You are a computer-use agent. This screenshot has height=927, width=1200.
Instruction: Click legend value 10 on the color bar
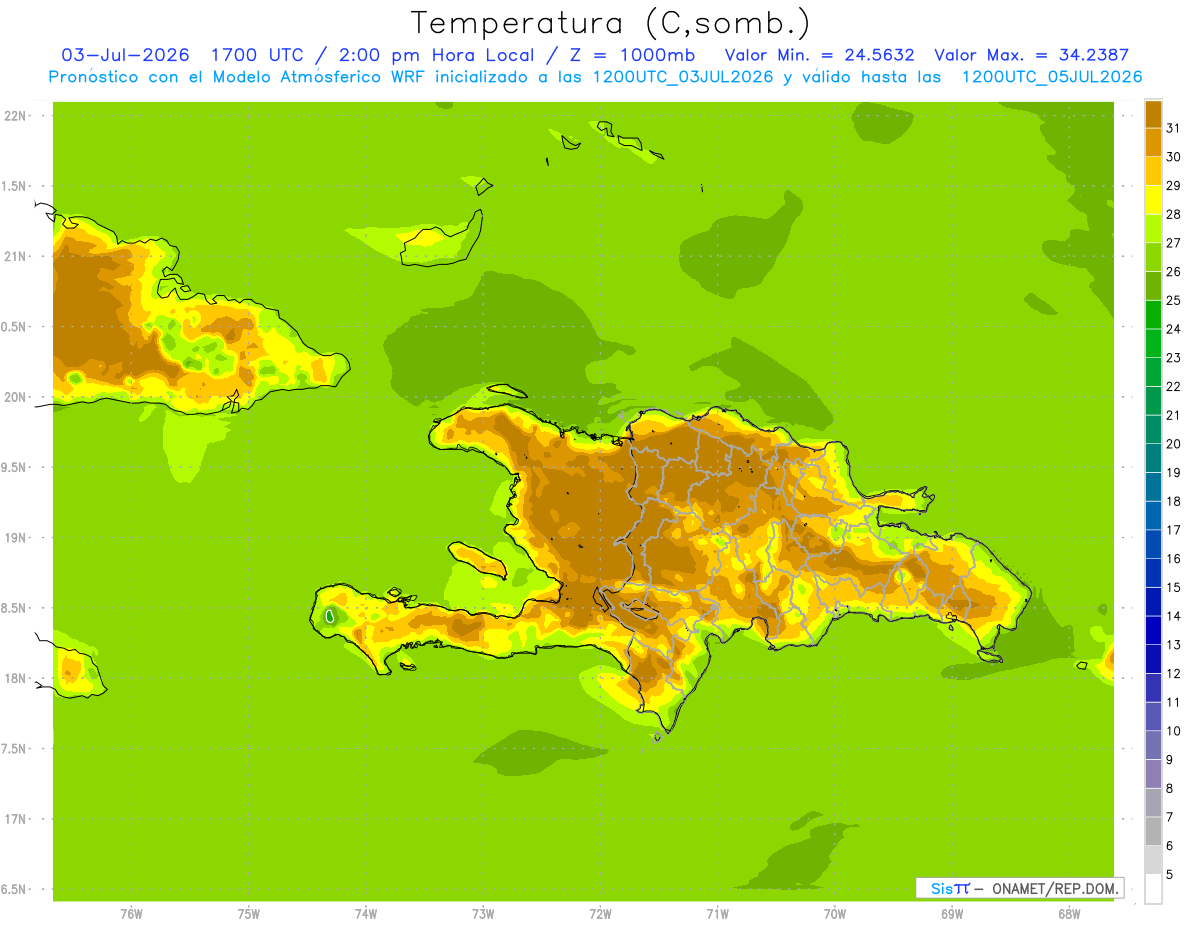tap(1173, 731)
